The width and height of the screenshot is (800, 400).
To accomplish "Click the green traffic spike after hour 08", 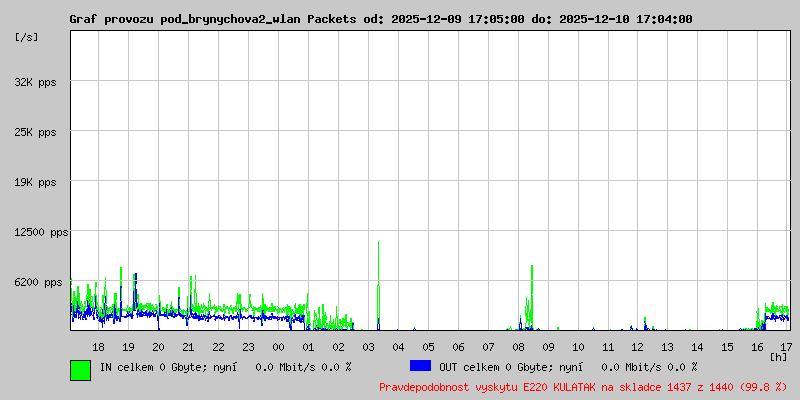I will (x=532, y=297).
